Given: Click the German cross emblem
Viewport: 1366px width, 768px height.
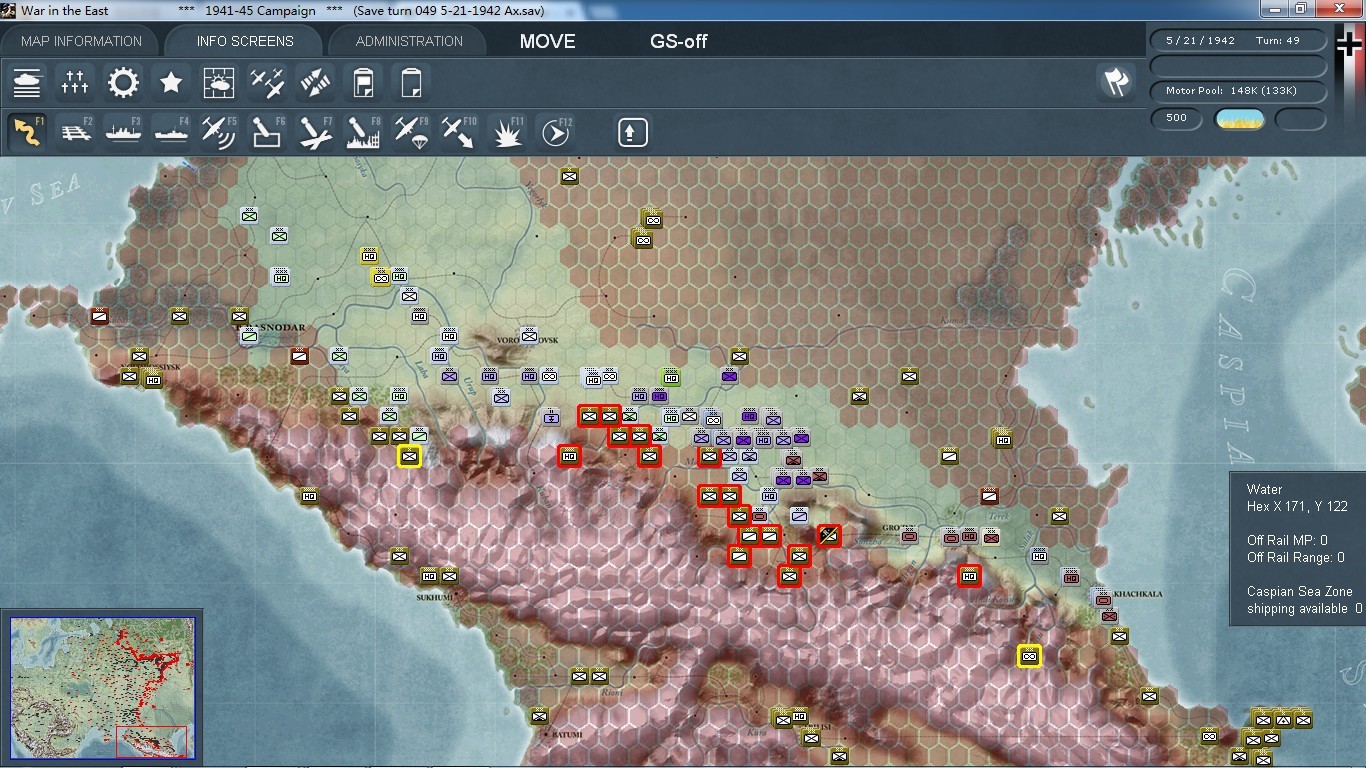Looking at the screenshot, I should coord(1349,45).
